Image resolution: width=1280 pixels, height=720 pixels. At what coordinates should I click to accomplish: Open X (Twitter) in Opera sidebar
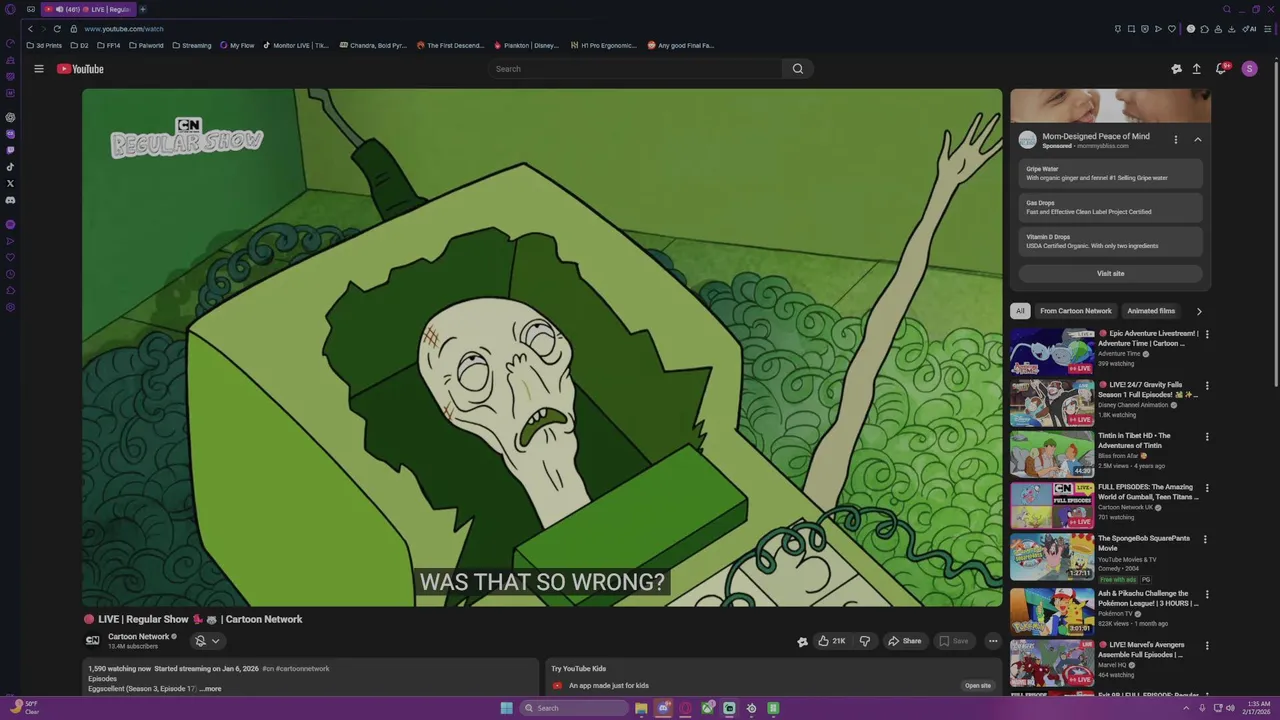pyautogui.click(x=10, y=183)
